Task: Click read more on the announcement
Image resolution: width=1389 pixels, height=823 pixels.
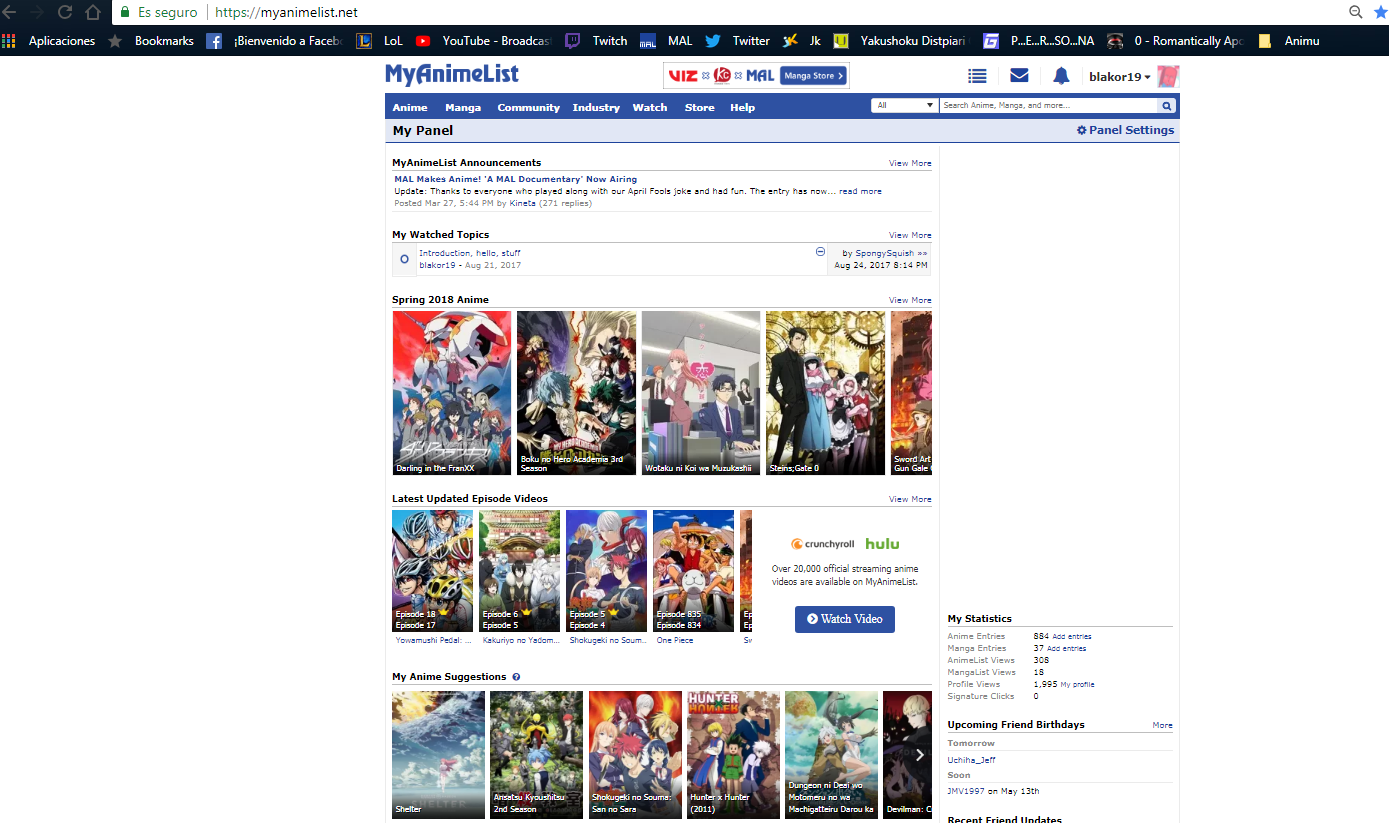Action: click(860, 191)
